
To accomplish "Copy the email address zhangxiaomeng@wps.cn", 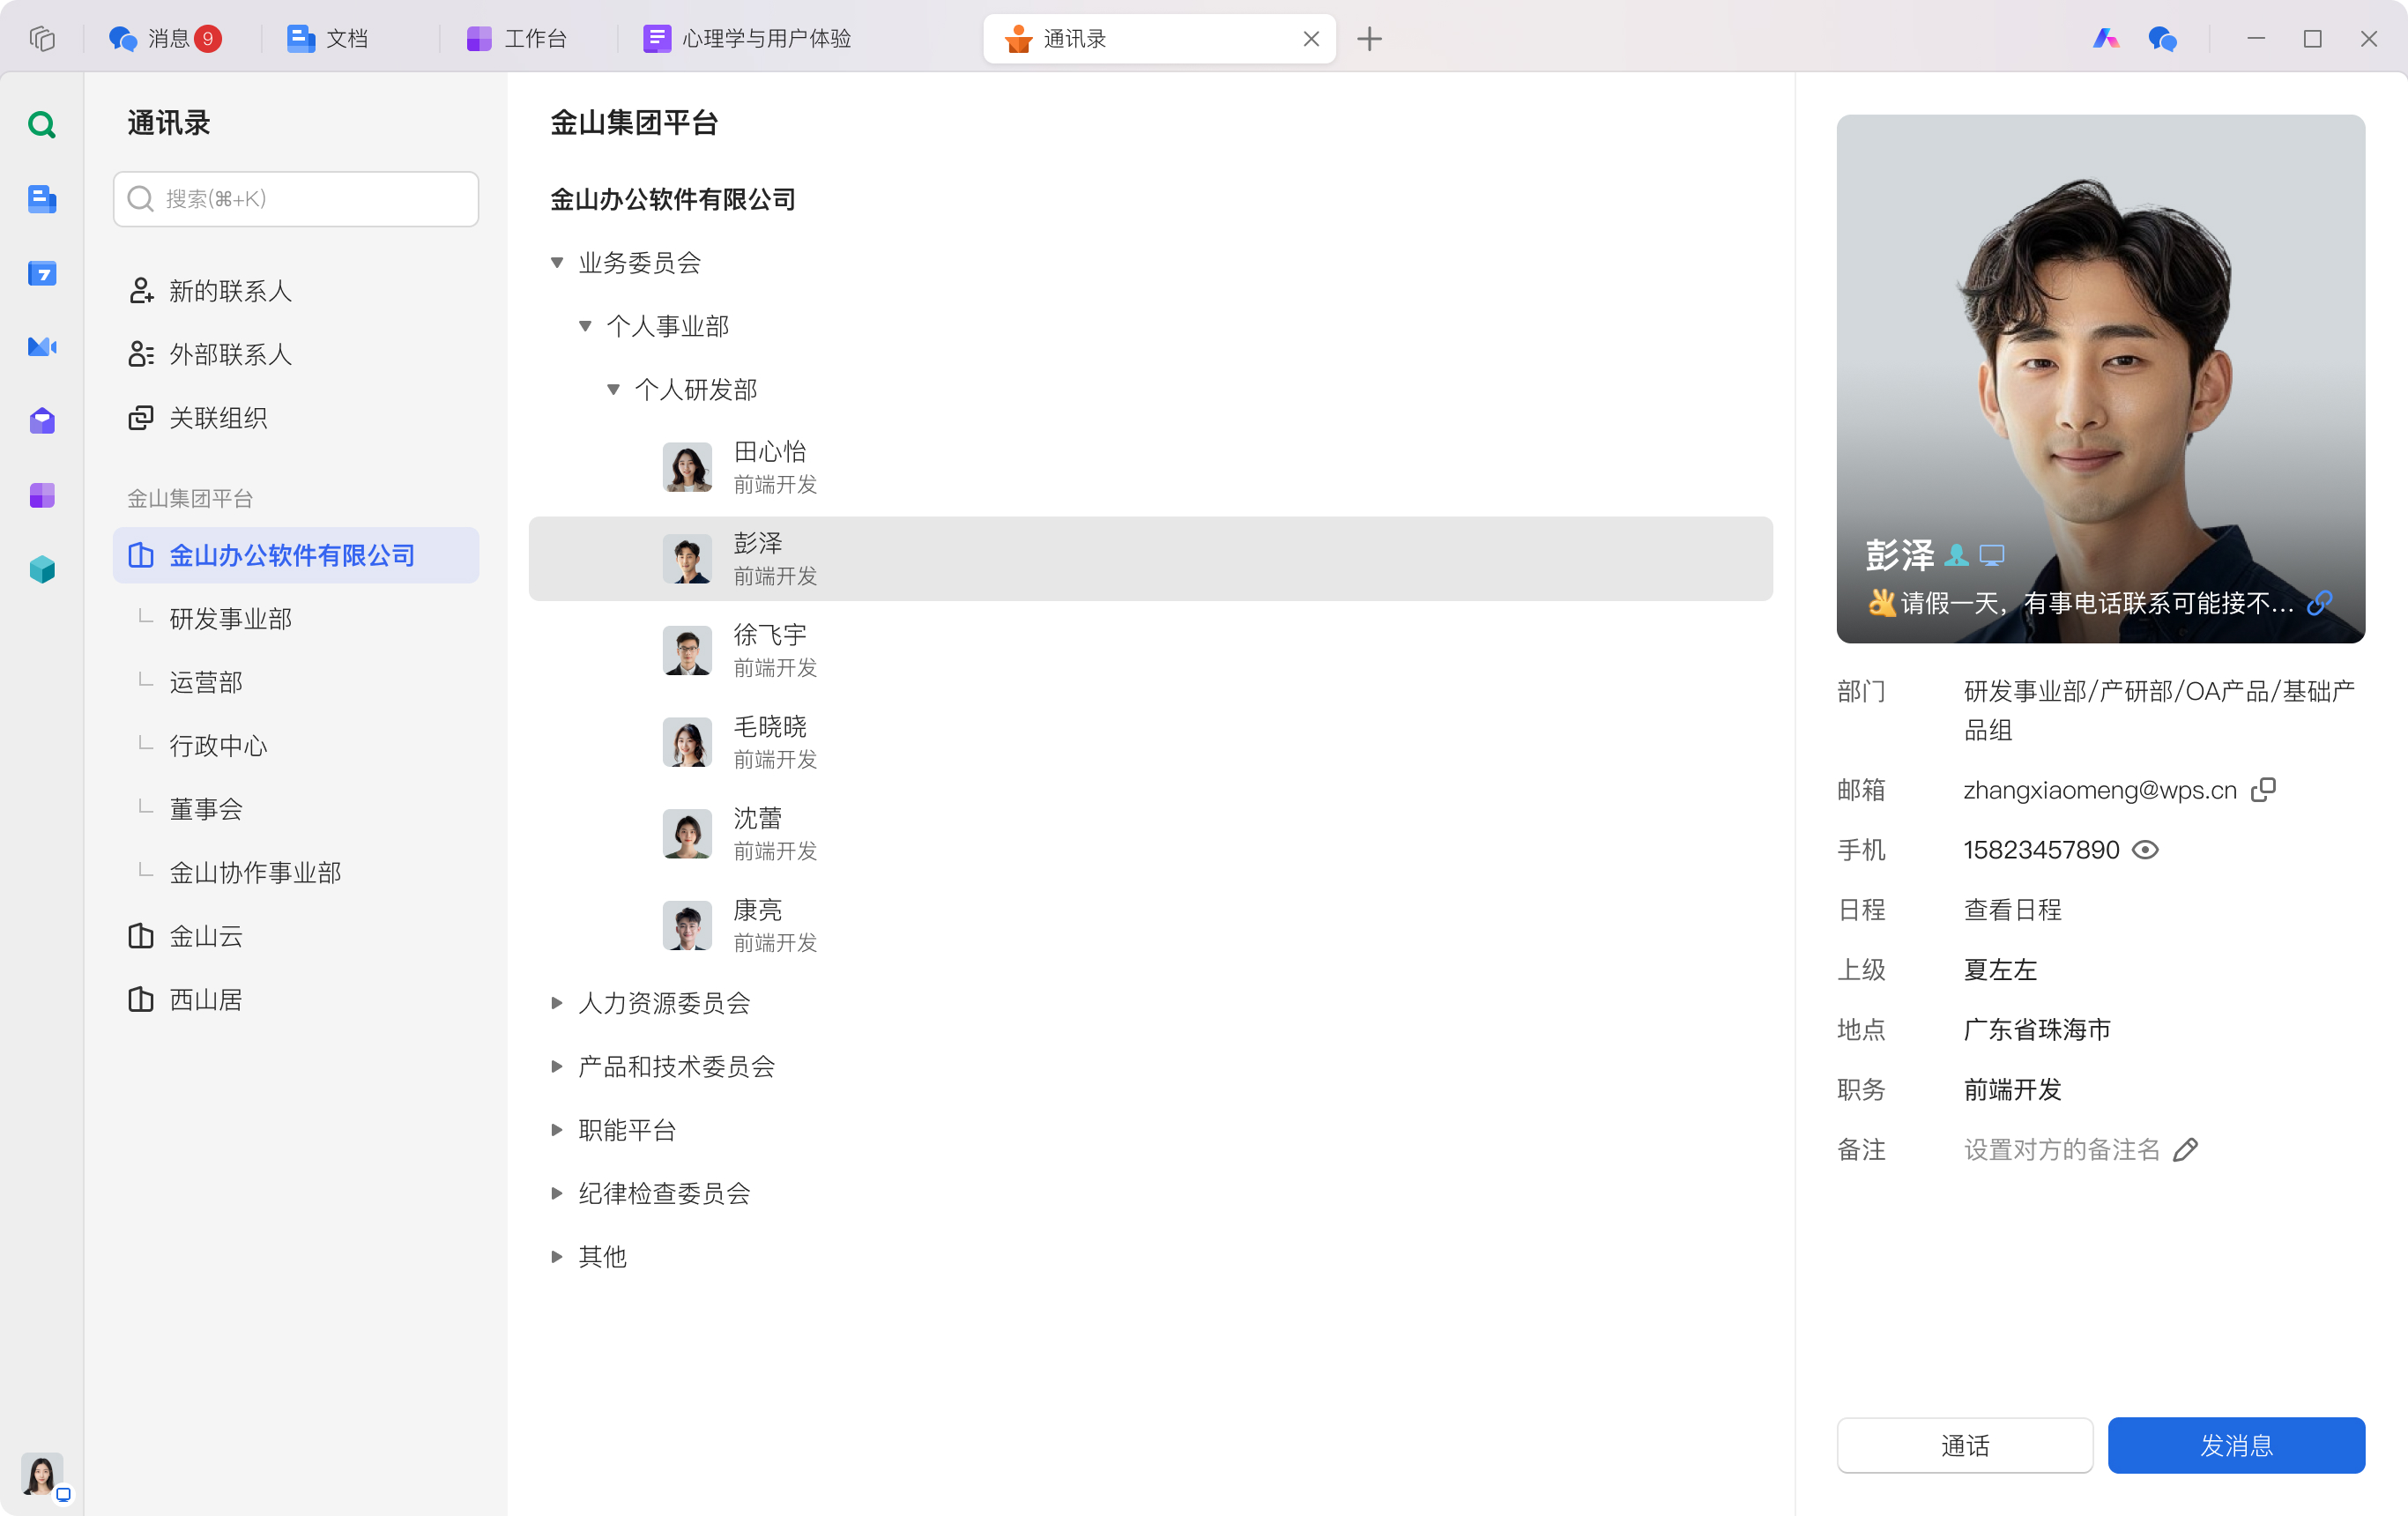I will (x=2263, y=790).
